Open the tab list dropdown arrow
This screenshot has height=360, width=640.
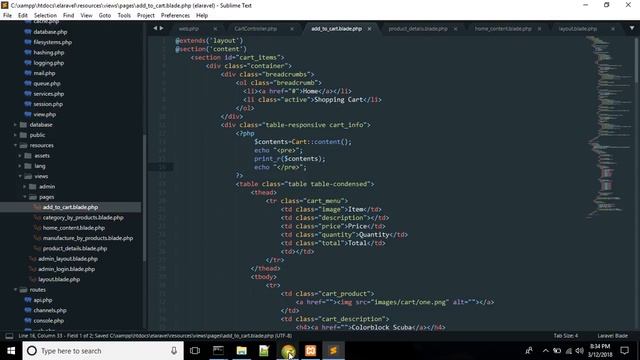click(x=632, y=28)
